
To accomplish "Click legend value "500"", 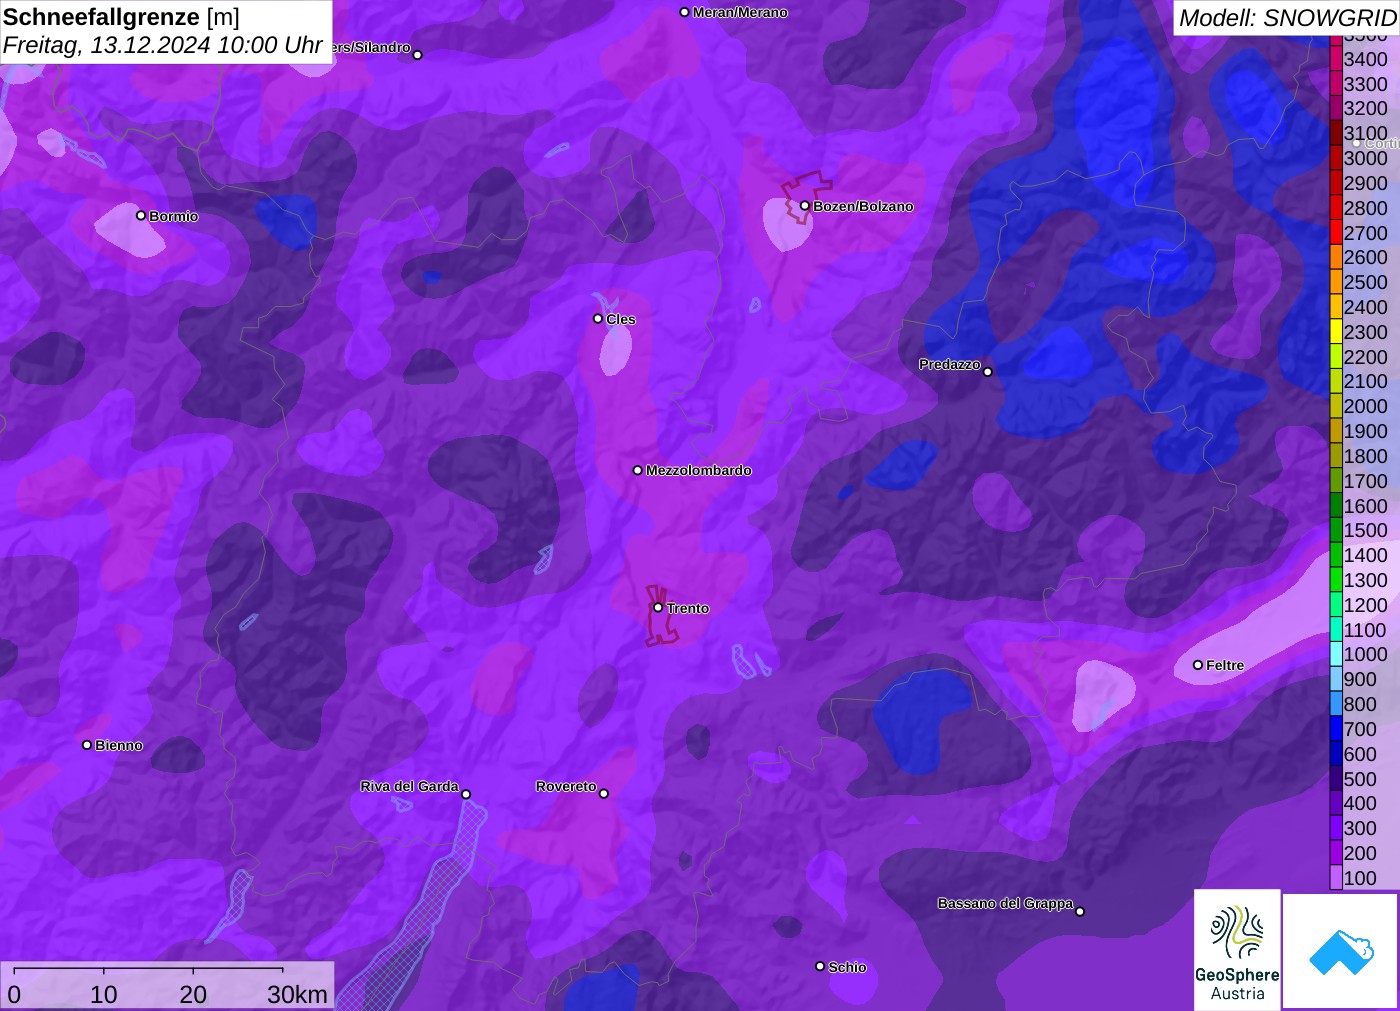I will coord(1360,779).
